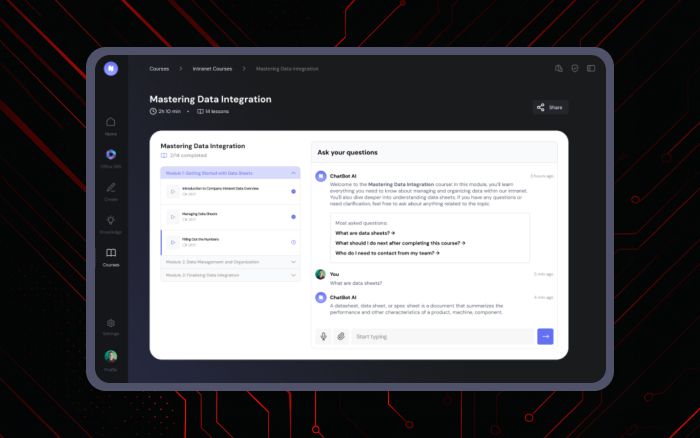Toggle the side panel layout icon
The width and height of the screenshot is (700, 438).
click(x=591, y=68)
